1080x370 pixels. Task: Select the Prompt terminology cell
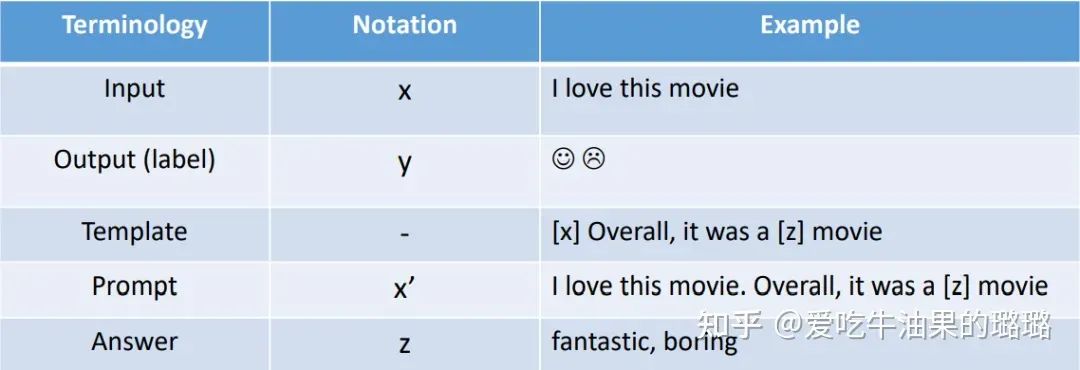pyautogui.click(x=134, y=287)
